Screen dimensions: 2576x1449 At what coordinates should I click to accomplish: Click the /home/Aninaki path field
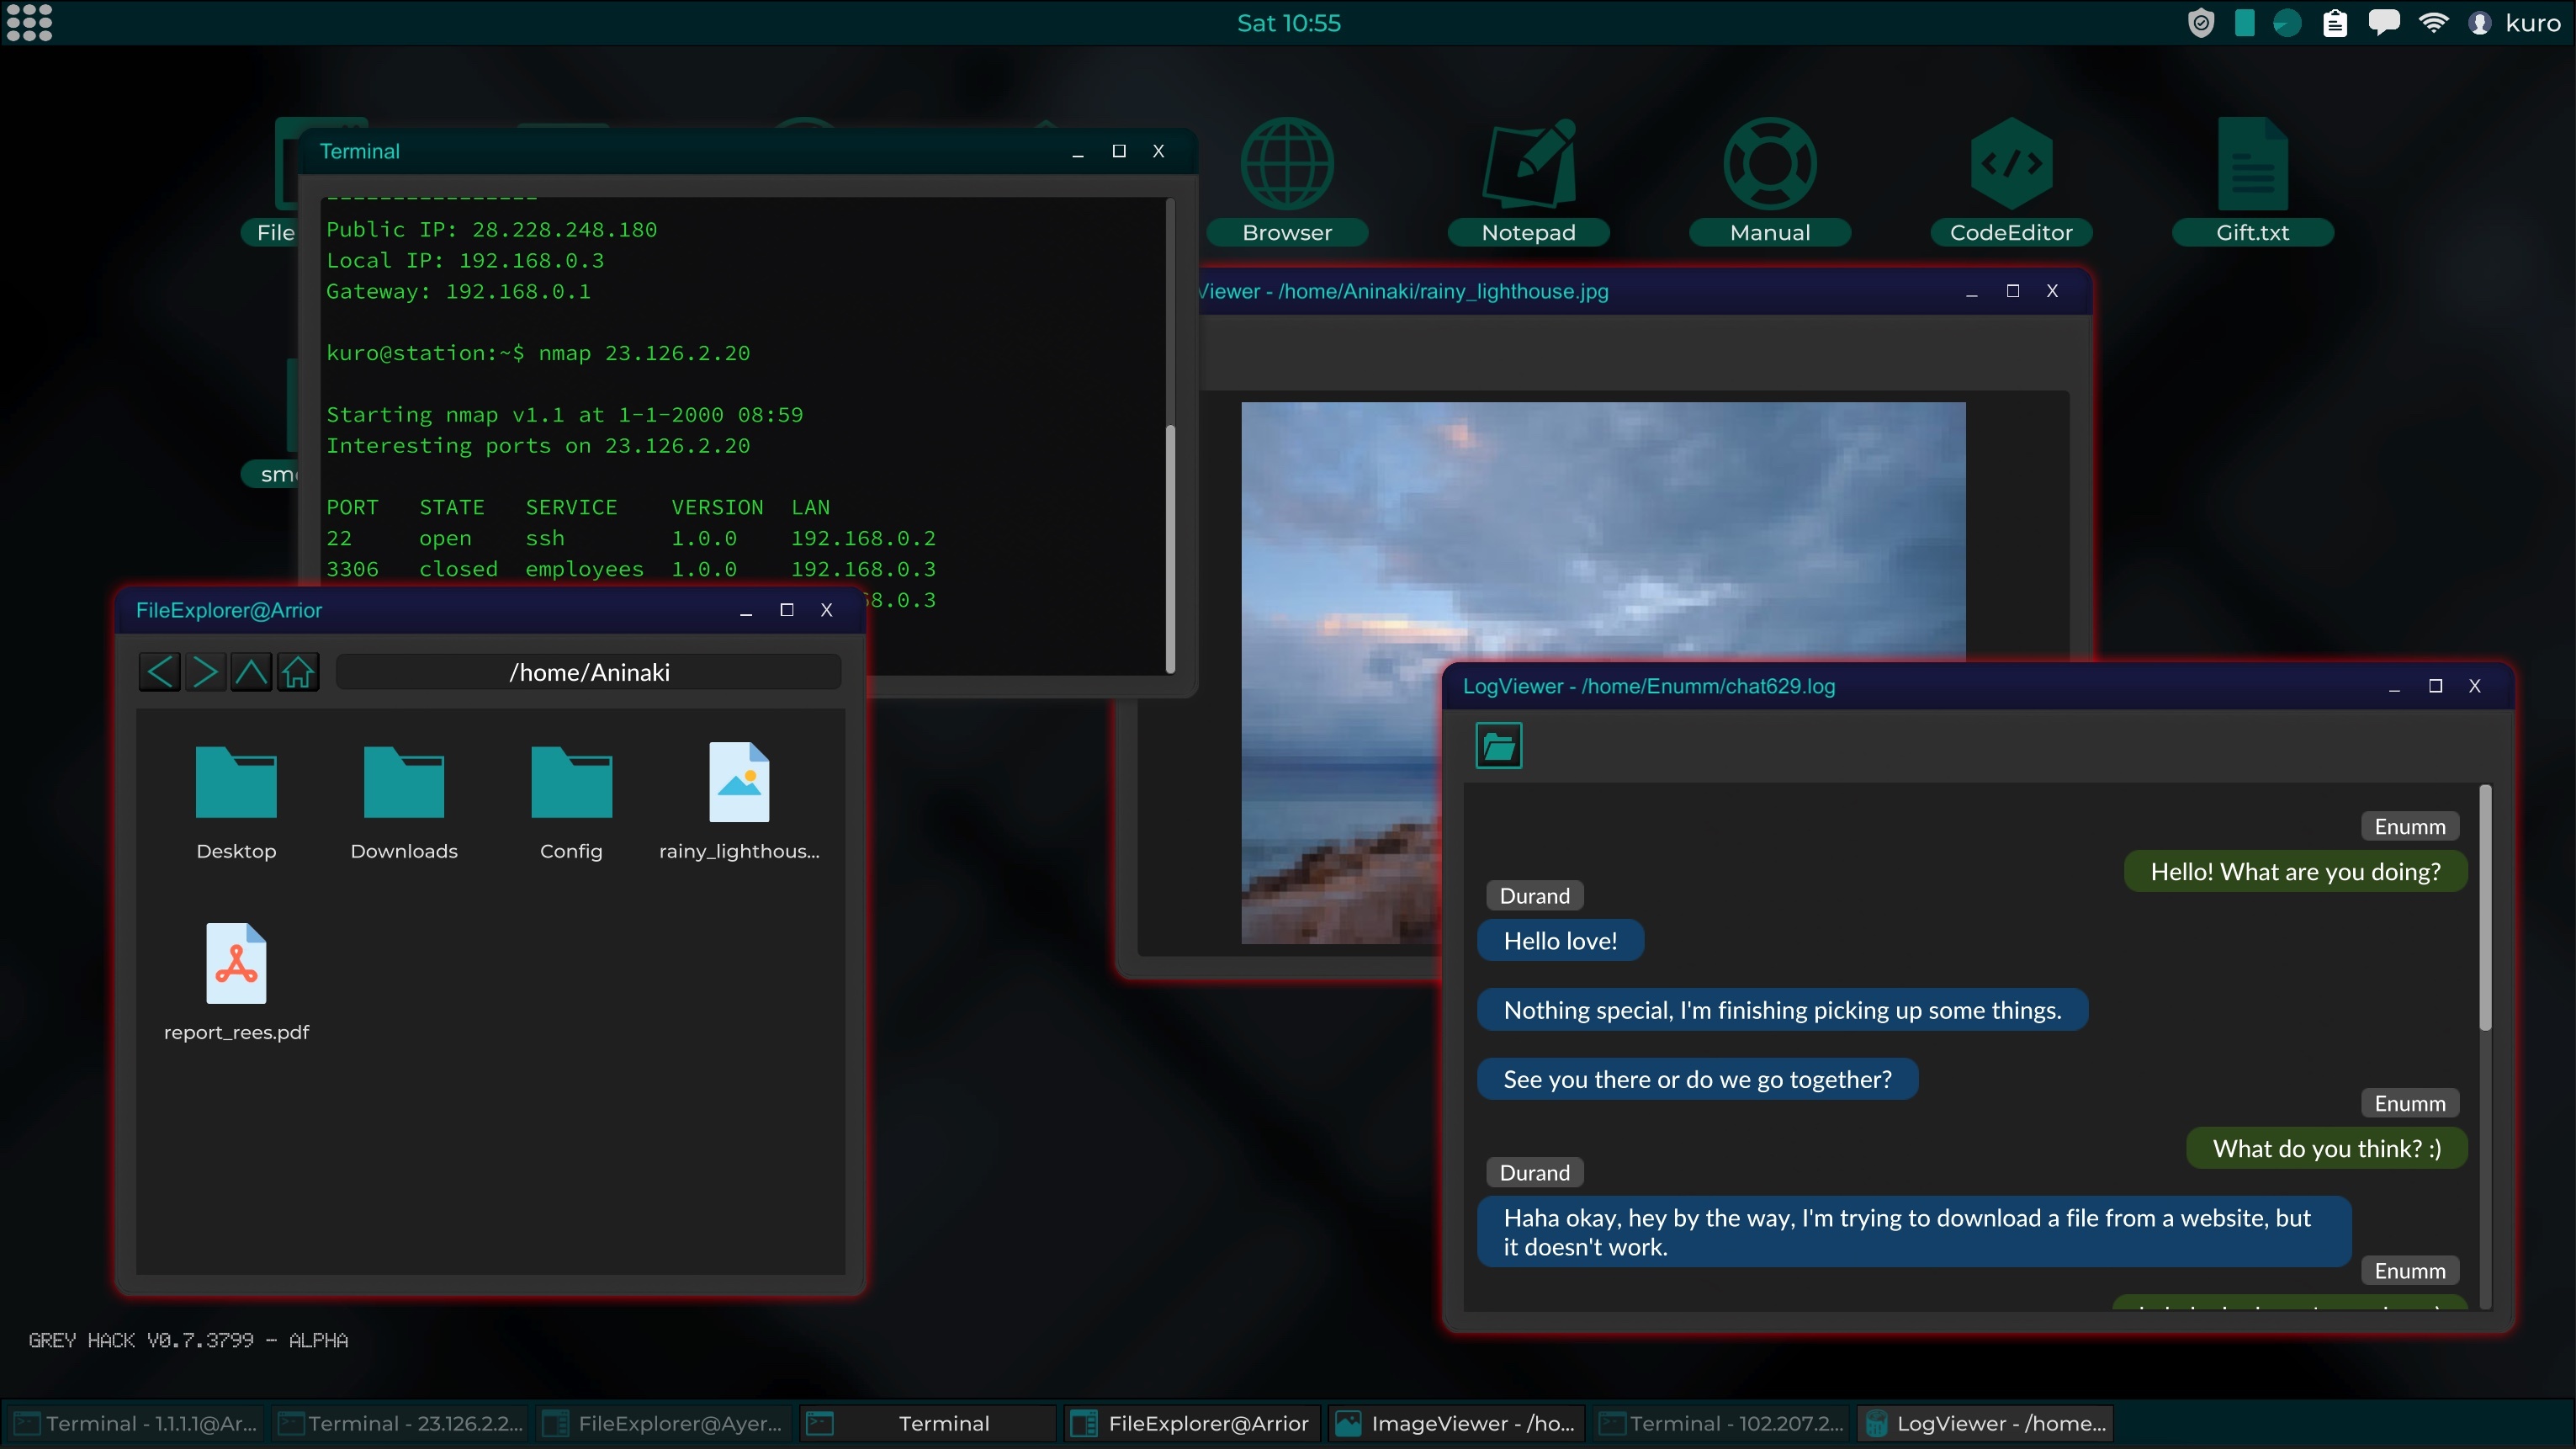(x=589, y=672)
